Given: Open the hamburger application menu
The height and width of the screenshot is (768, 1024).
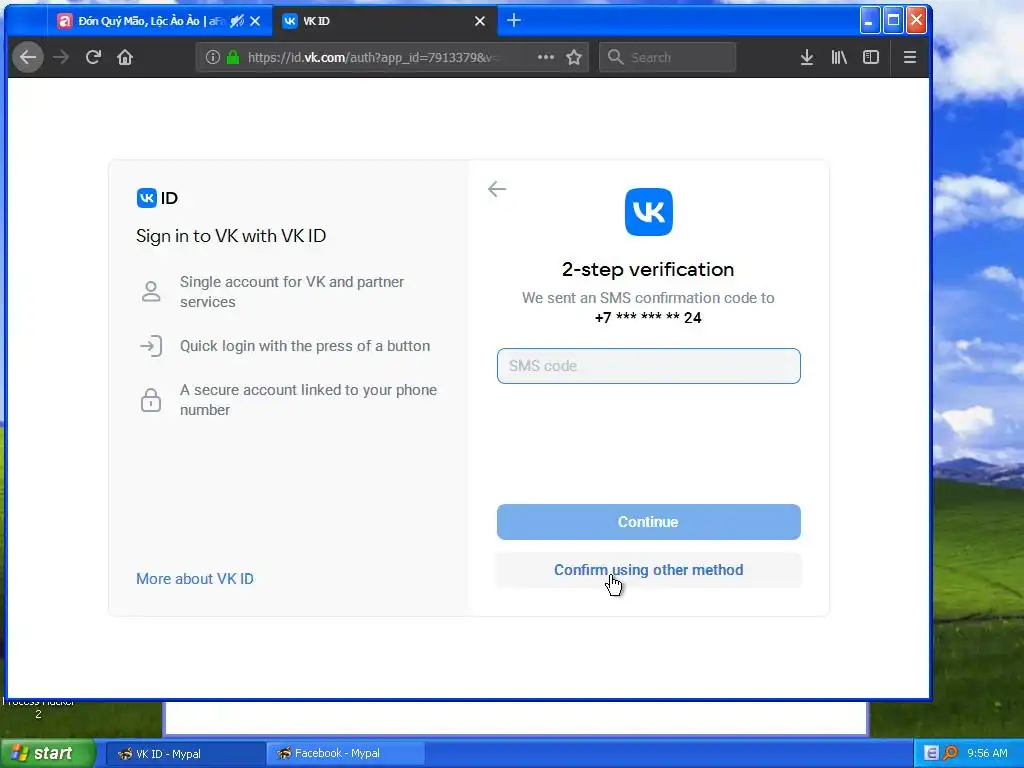Looking at the screenshot, I should 910,57.
